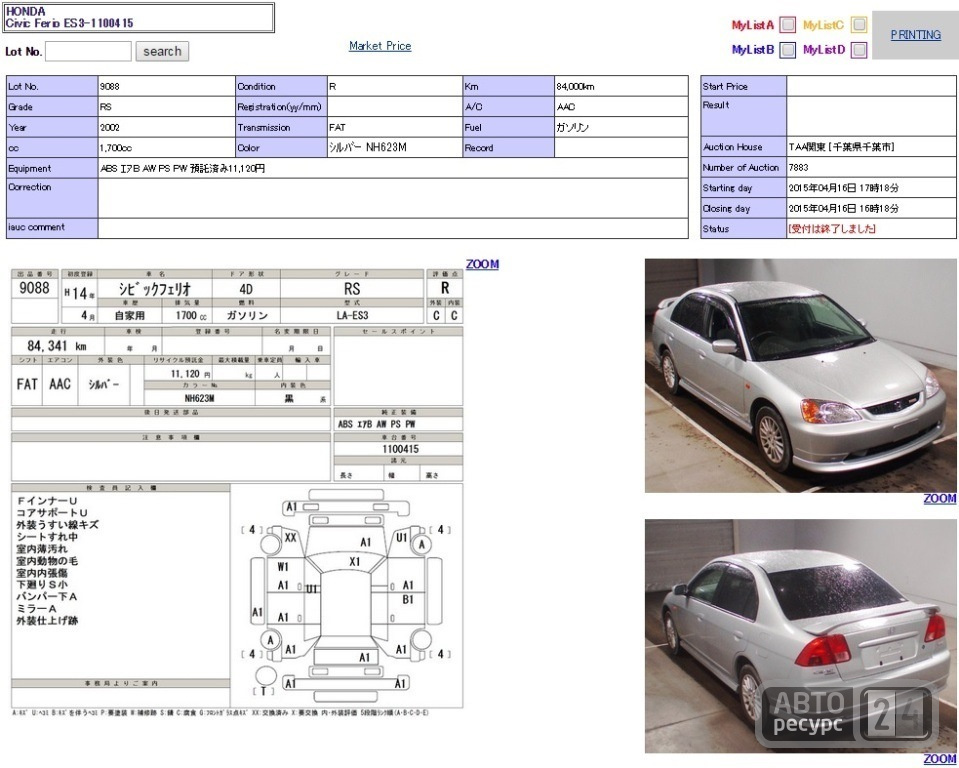Viewport: 959px width, 768px height.
Task: Open the rear view car photo
Action: 801,636
